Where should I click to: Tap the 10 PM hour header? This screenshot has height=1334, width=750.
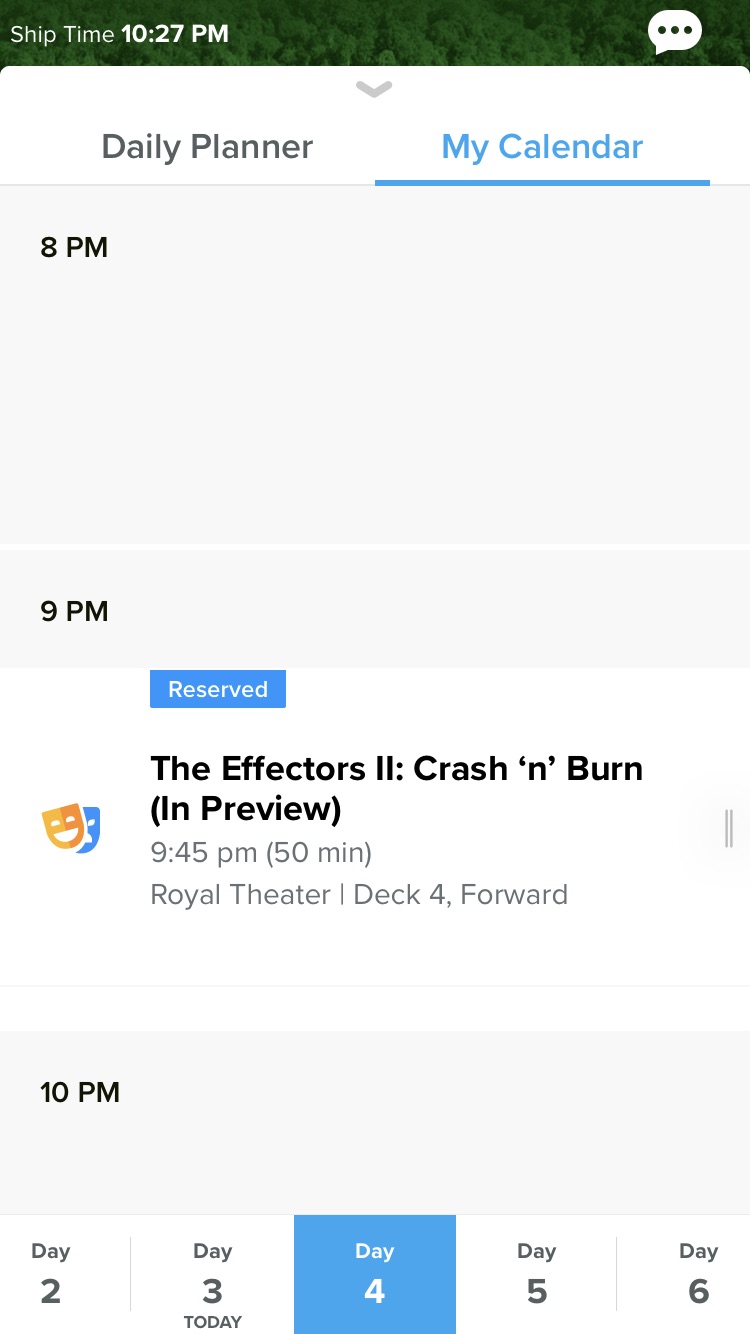[x=80, y=1092]
